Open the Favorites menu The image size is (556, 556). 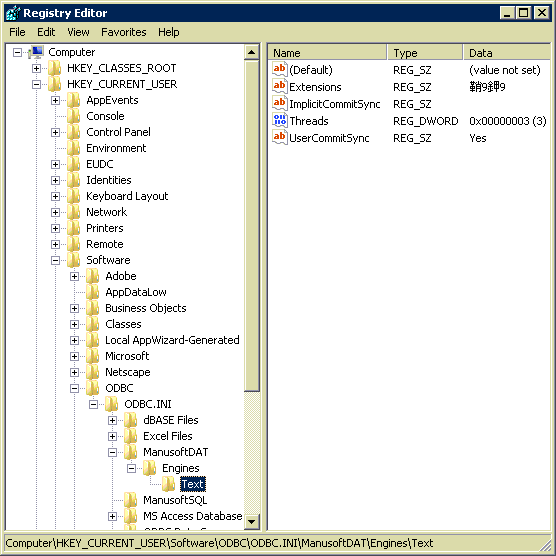124,32
